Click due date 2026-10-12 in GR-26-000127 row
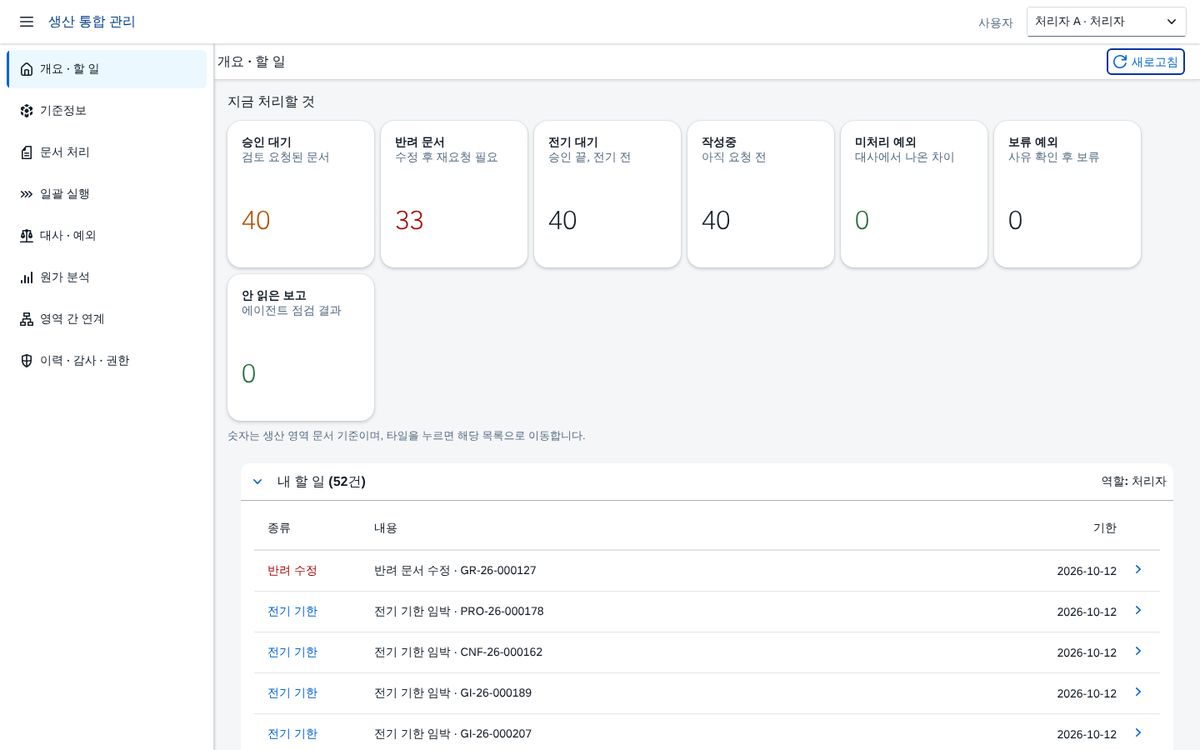The width and height of the screenshot is (1200, 750). pos(1087,571)
